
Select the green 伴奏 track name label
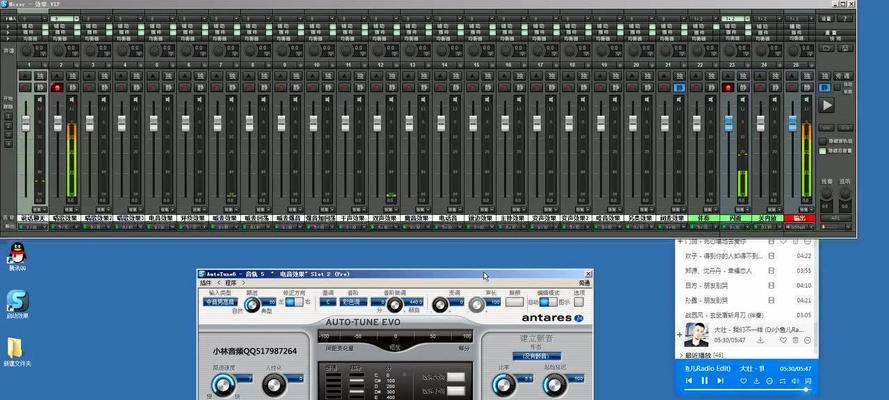[x=704, y=218]
